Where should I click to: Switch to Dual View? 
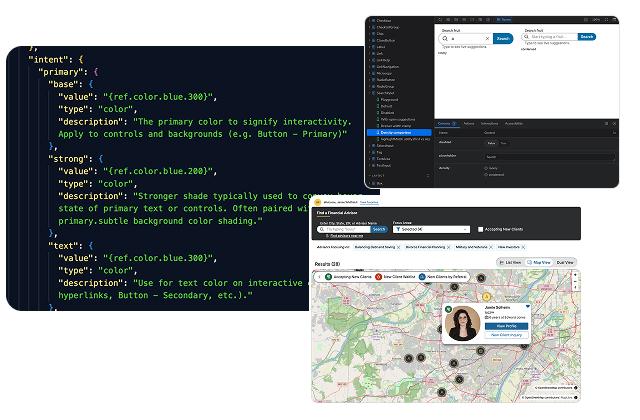pos(565,262)
